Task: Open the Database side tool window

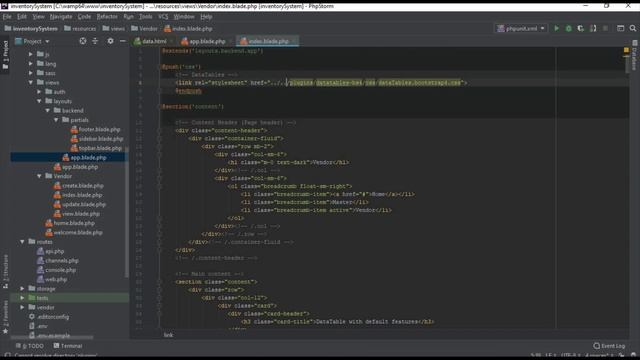Action: pyautogui.click(x=634, y=56)
